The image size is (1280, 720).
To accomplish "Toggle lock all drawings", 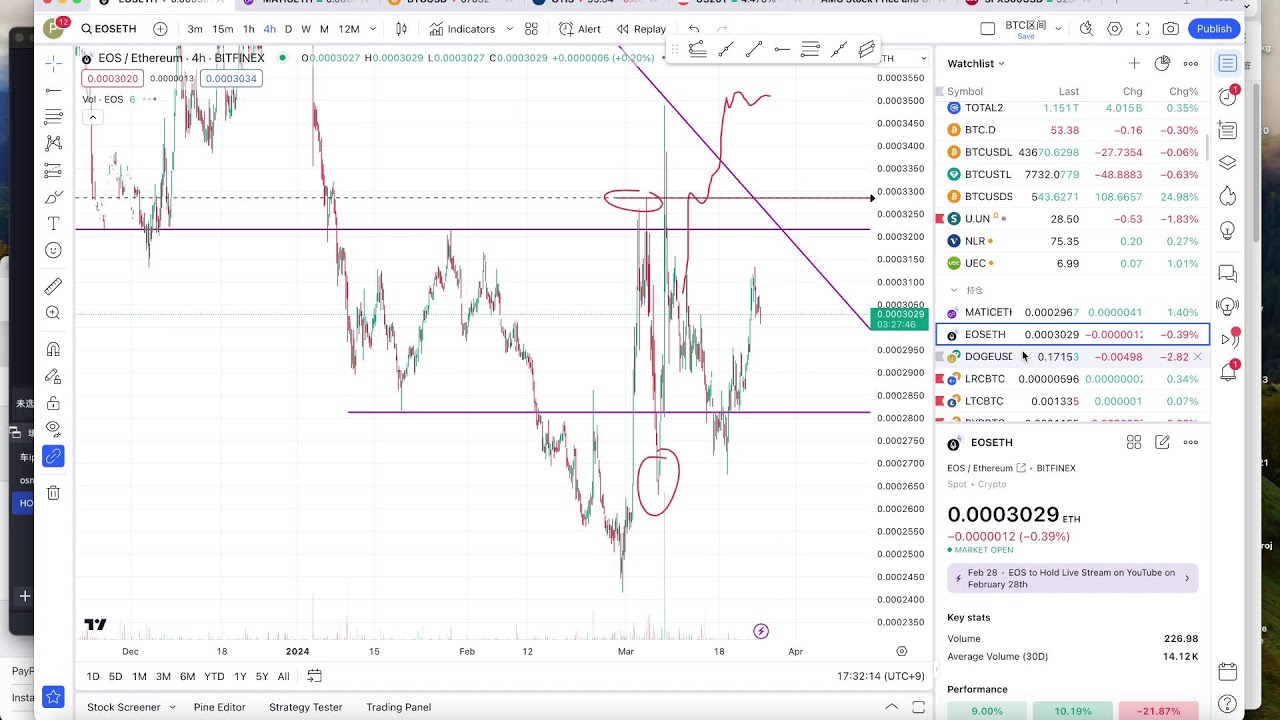I will pyautogui.click(x=53, y=403).
